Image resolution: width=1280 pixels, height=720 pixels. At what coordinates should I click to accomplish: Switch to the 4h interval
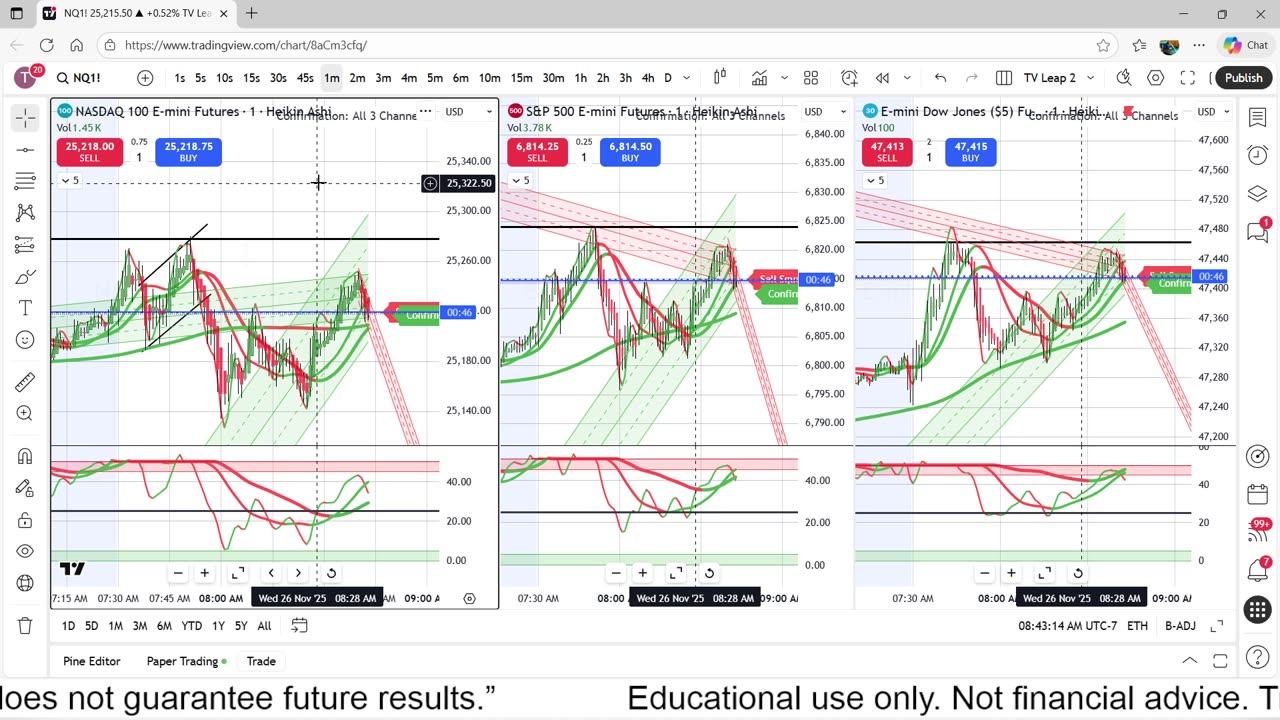click(x=648, y=78)
